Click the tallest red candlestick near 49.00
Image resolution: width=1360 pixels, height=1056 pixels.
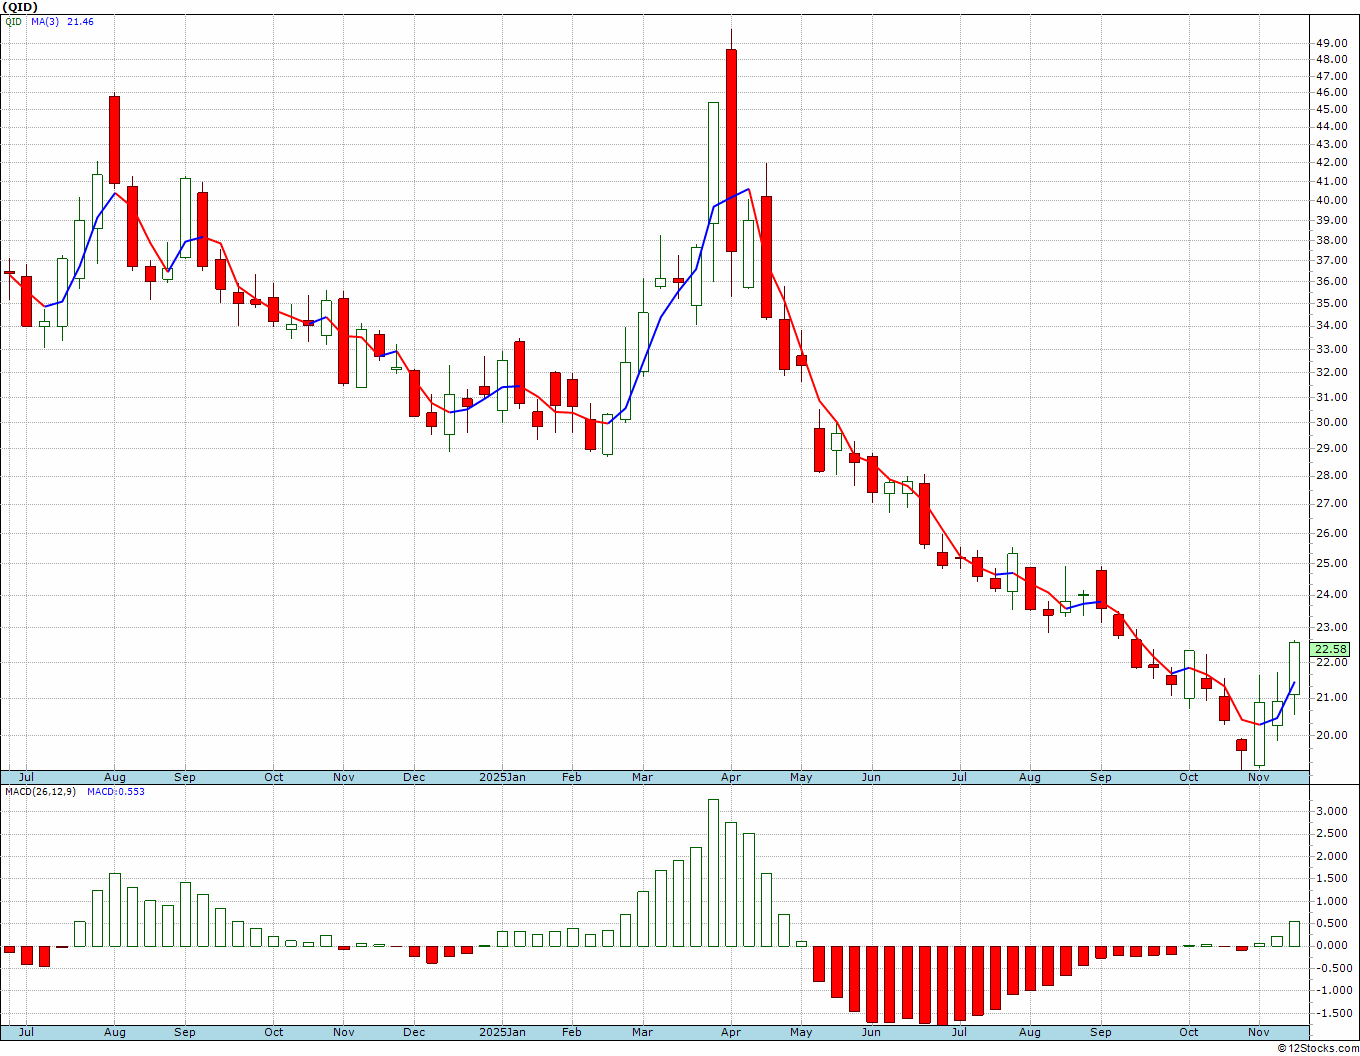tap(732, 150)
